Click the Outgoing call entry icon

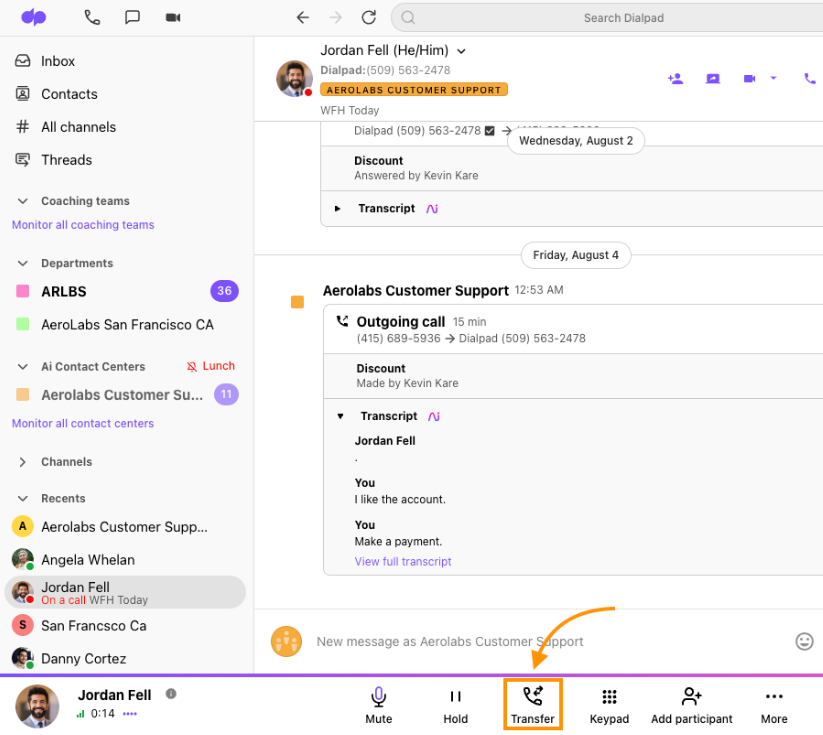point(342,321)
